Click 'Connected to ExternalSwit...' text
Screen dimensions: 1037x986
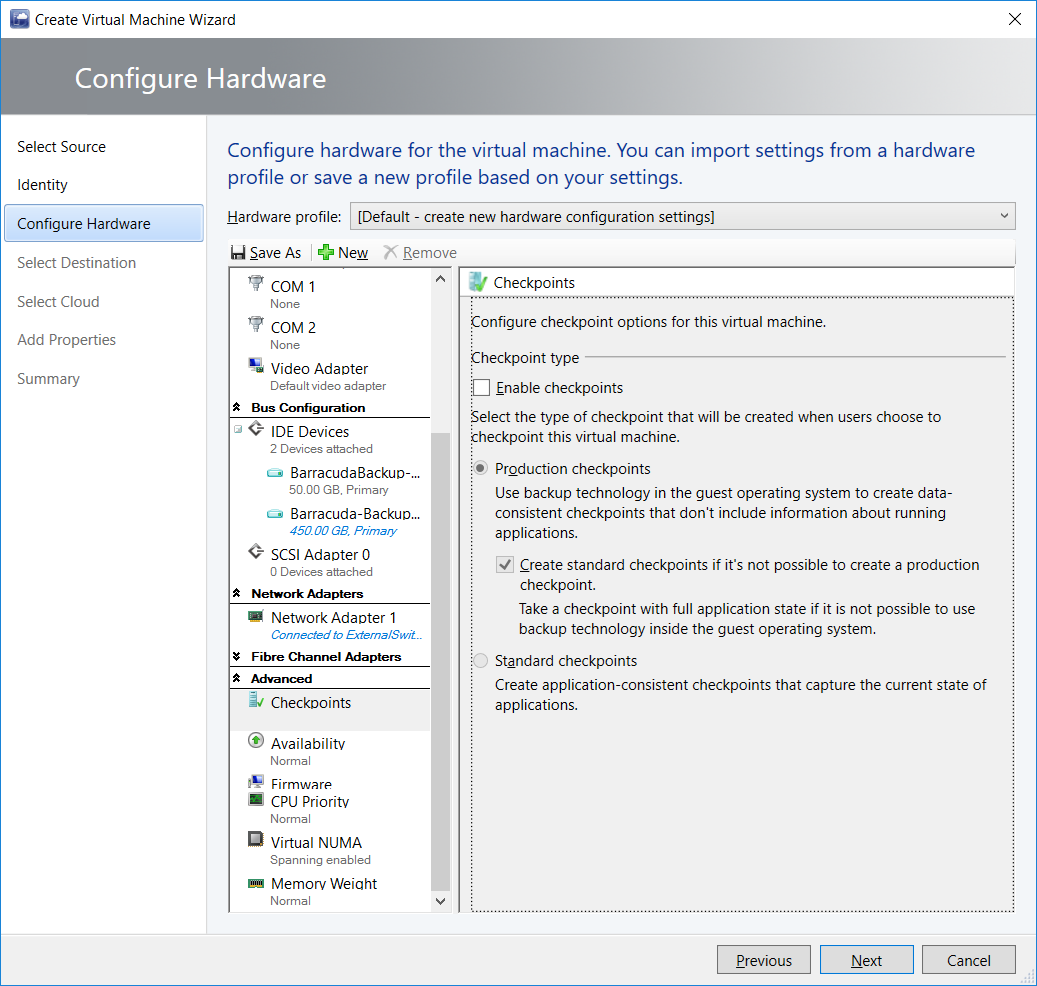(x=347, y=635)
